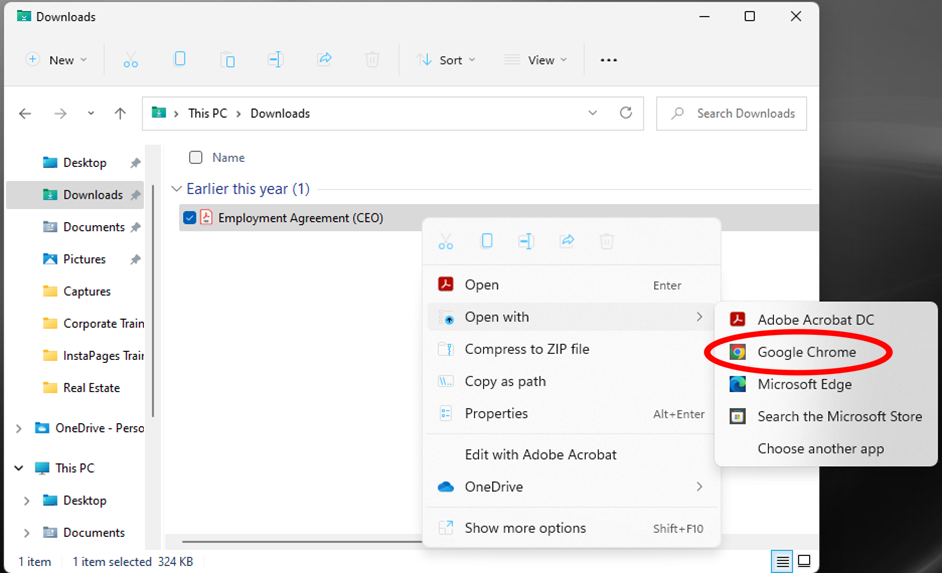
Task: Go up one folder level
Action: [120, 114]
